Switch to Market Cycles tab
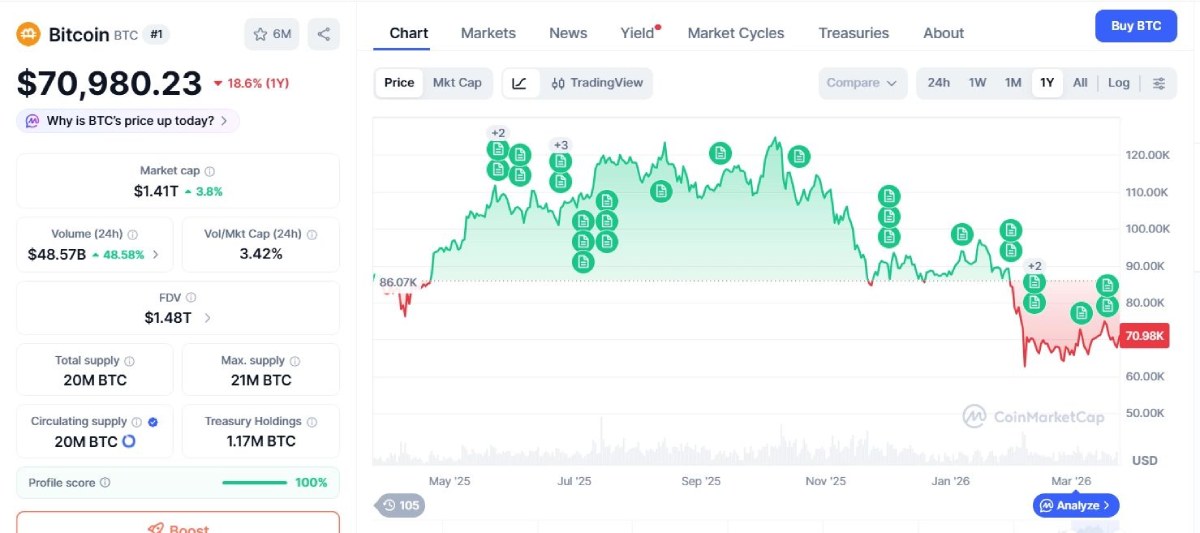This screenshot has height=533, width=1200. (735, 33)
